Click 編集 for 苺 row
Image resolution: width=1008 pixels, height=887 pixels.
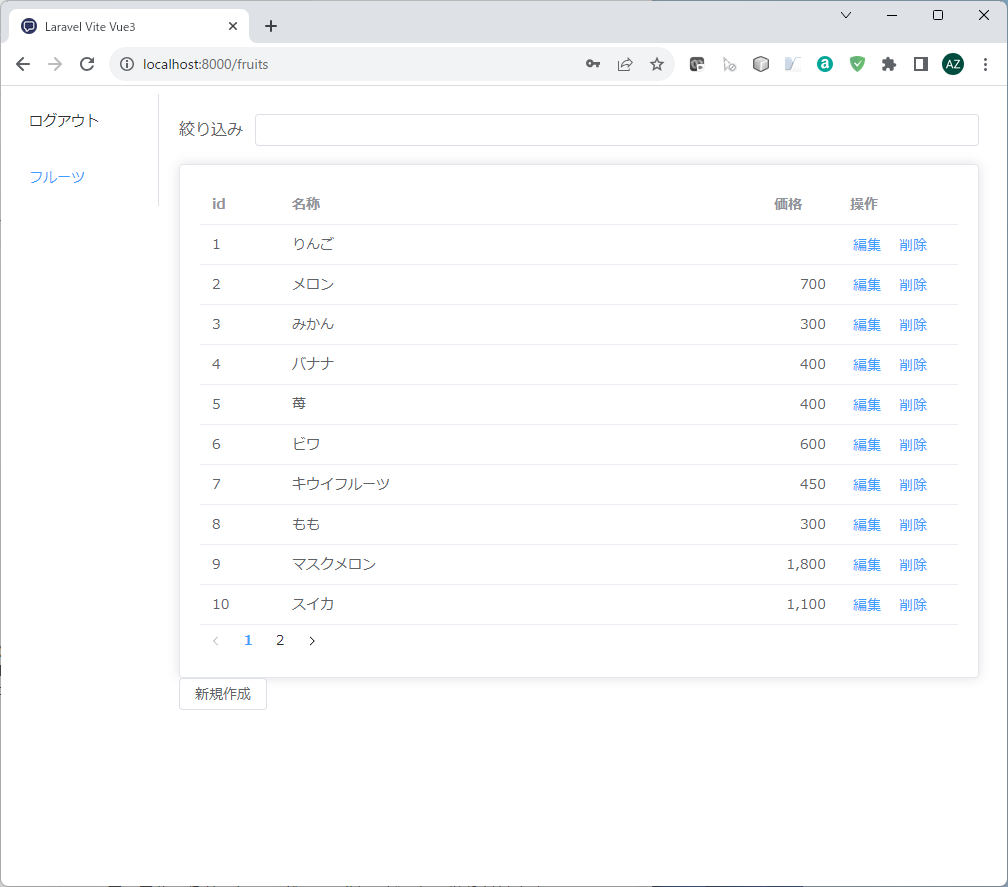[x=867, y=405]
